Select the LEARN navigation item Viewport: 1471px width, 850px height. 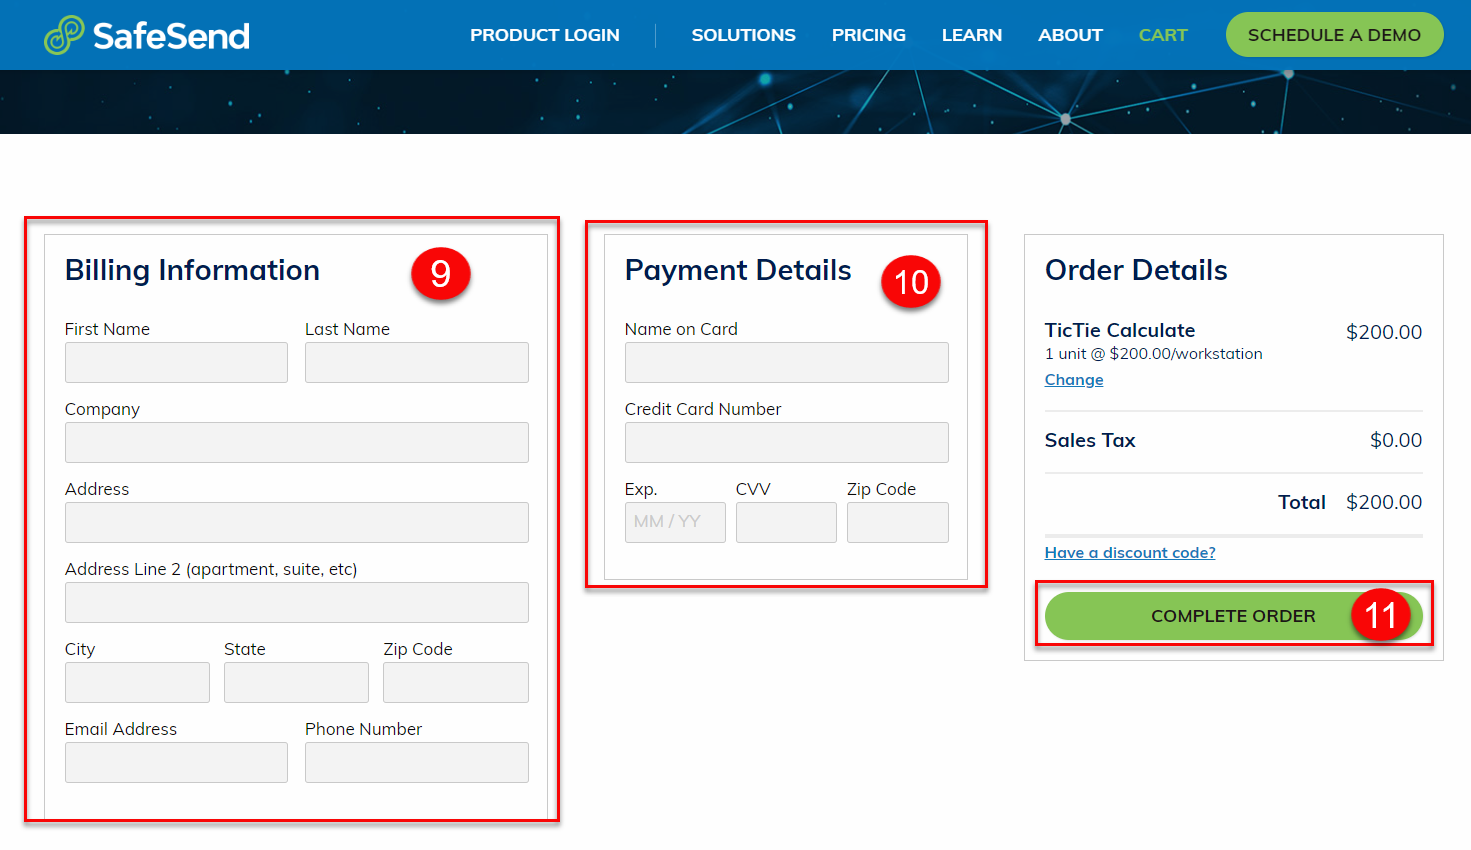pos(971,34)
